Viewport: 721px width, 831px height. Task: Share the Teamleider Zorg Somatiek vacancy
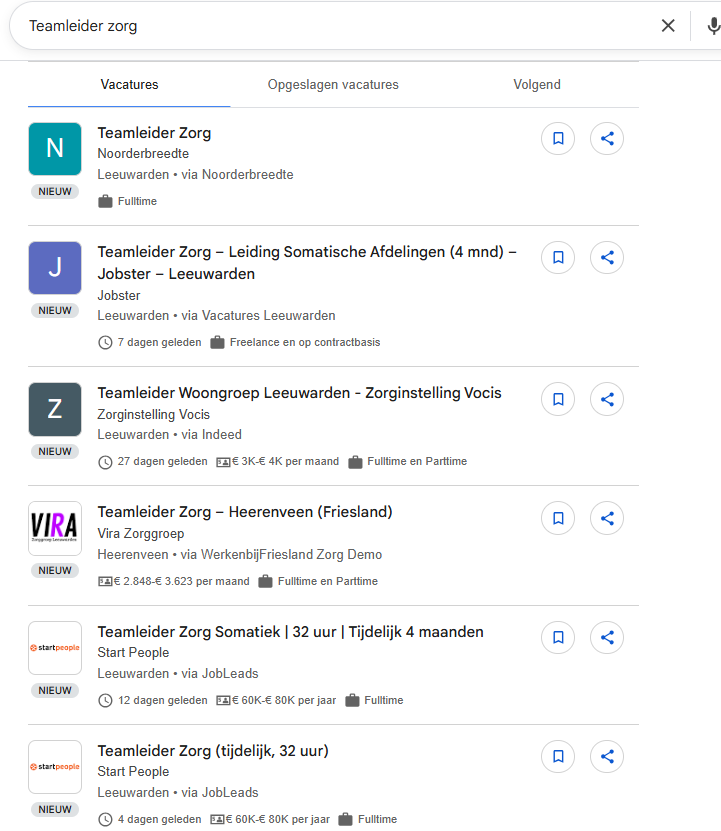coord(607,637)
